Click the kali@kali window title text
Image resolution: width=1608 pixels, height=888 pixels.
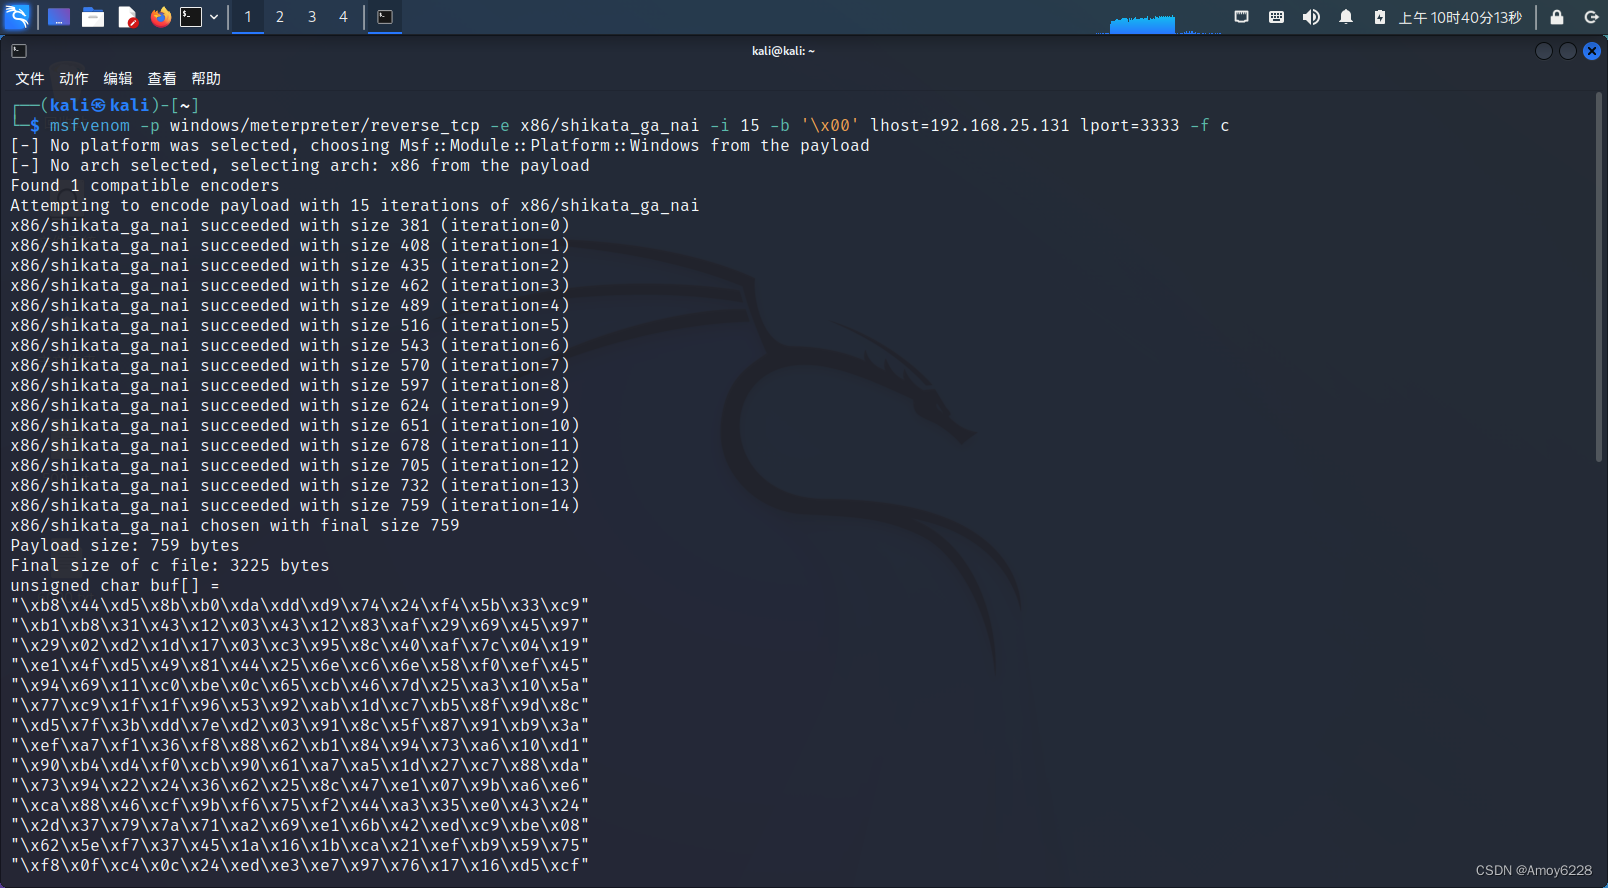point(783,51)
